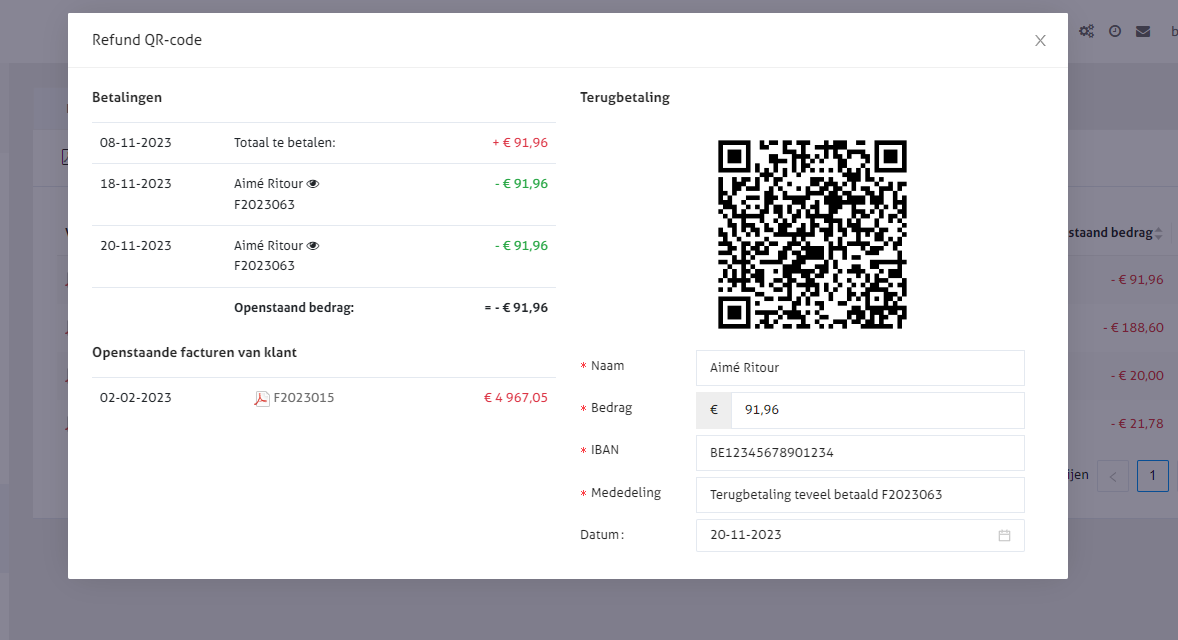Click the euro sign prefix of Bedrag
Screen dimensions: 1178x640
(714, 410)
